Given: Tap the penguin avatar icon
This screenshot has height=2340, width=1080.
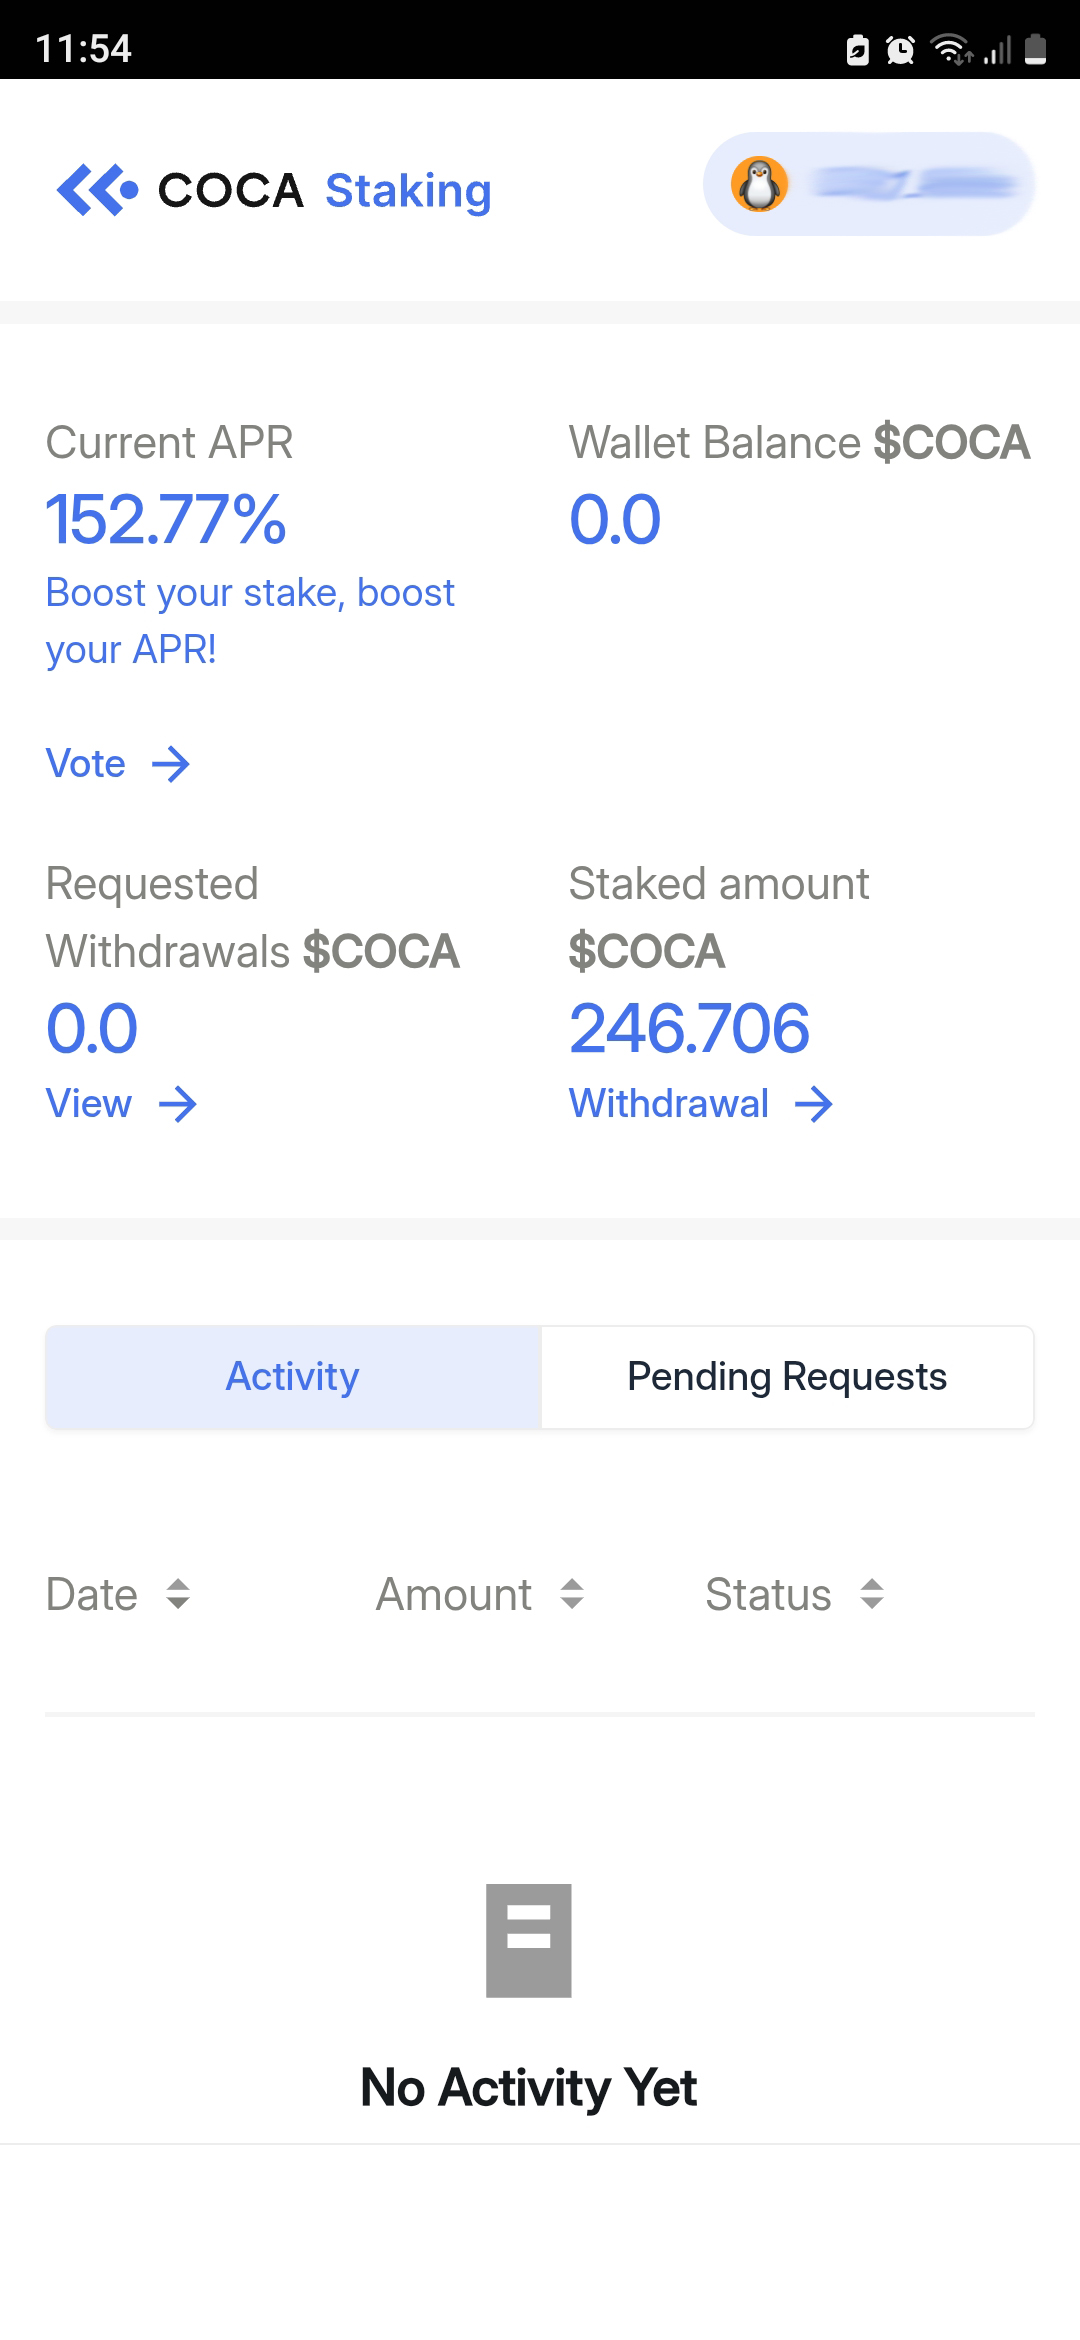Looking at the screenshot, I should (760, 185).
